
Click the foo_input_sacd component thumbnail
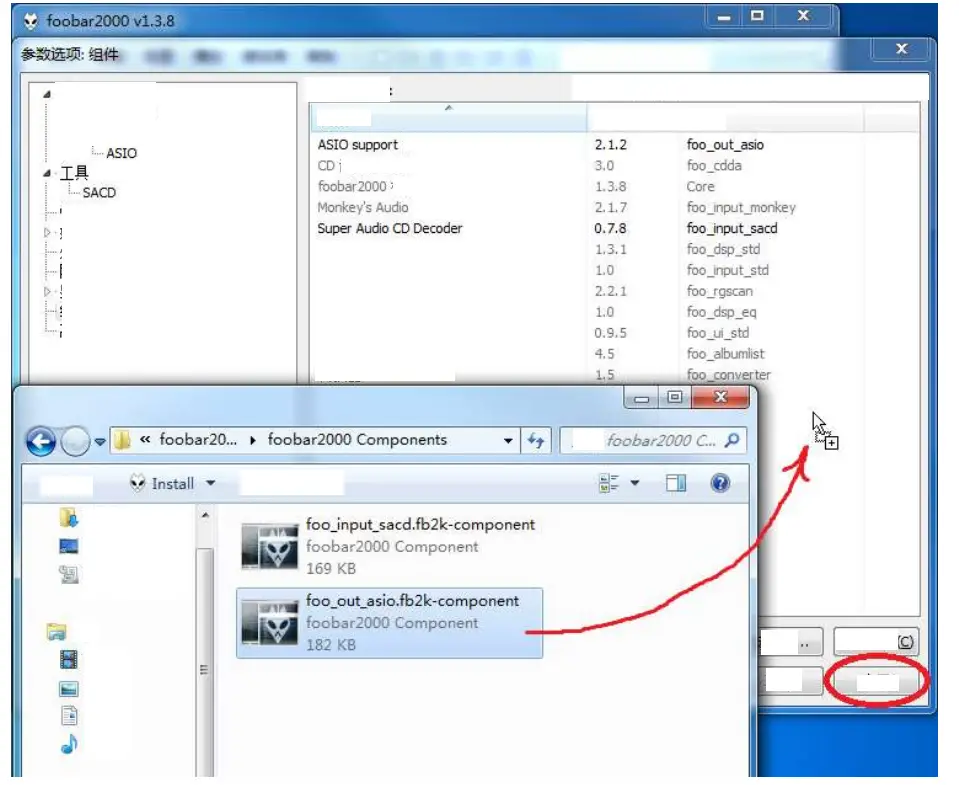[270, 547]
